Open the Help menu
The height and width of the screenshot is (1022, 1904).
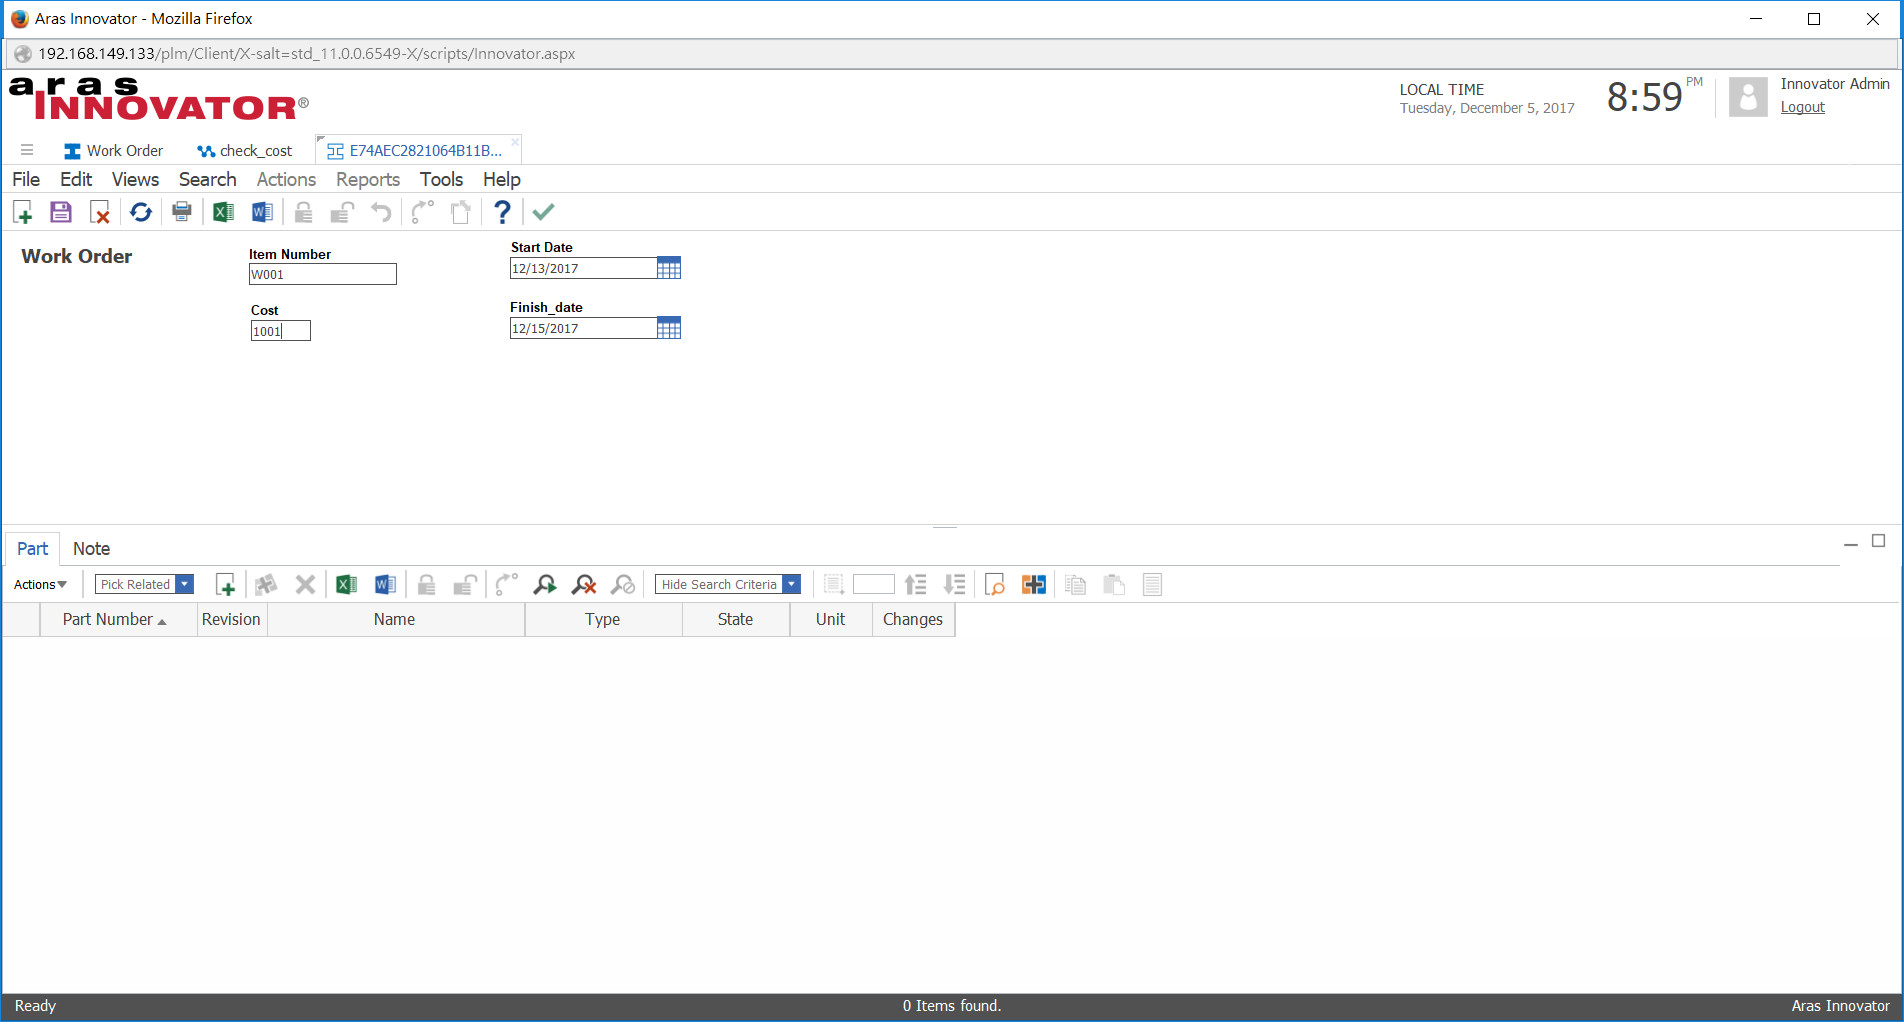502,179
